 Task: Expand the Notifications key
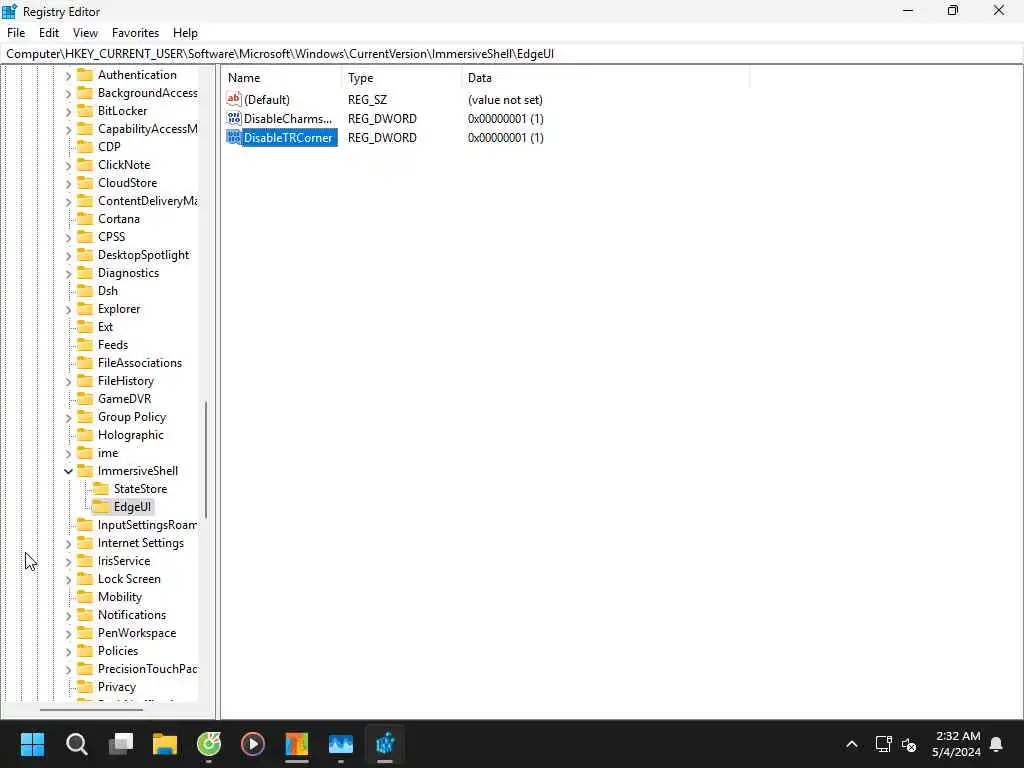point(68,616)
